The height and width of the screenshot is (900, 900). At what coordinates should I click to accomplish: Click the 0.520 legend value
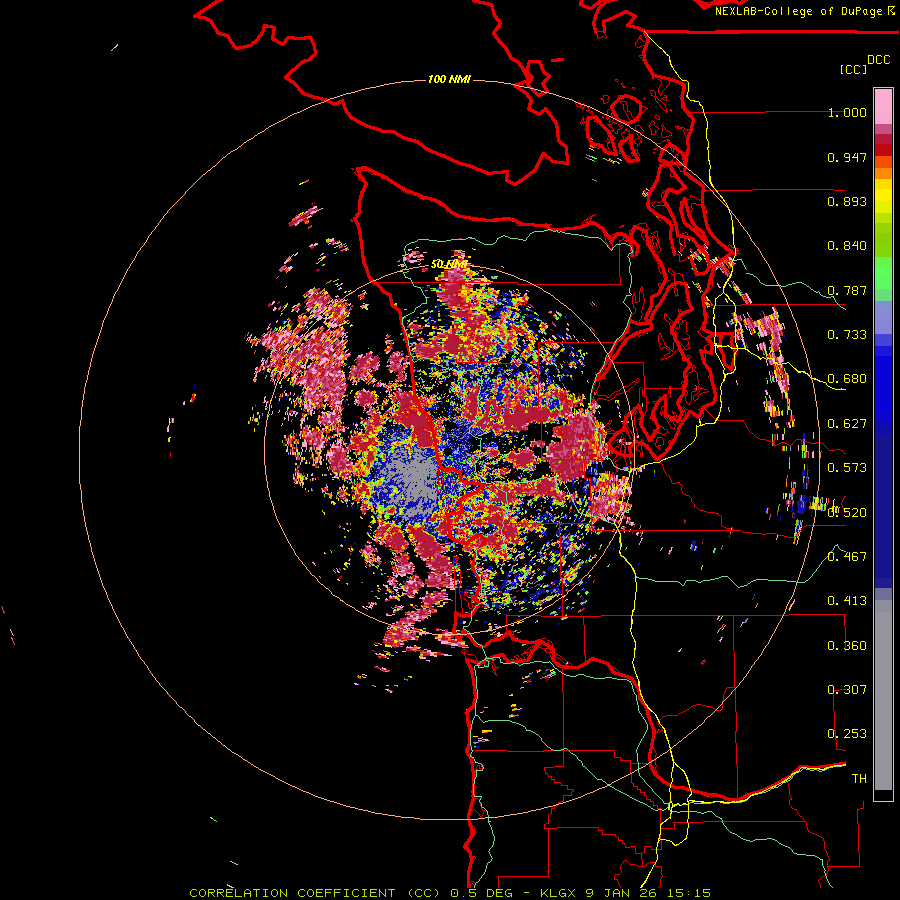(x=847, y=512)
